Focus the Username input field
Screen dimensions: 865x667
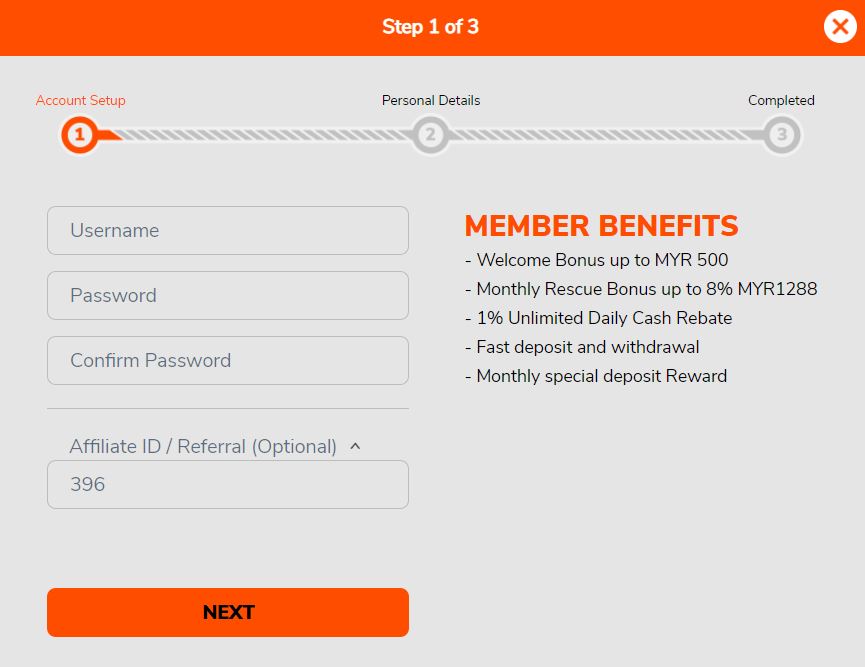point(227,231)
